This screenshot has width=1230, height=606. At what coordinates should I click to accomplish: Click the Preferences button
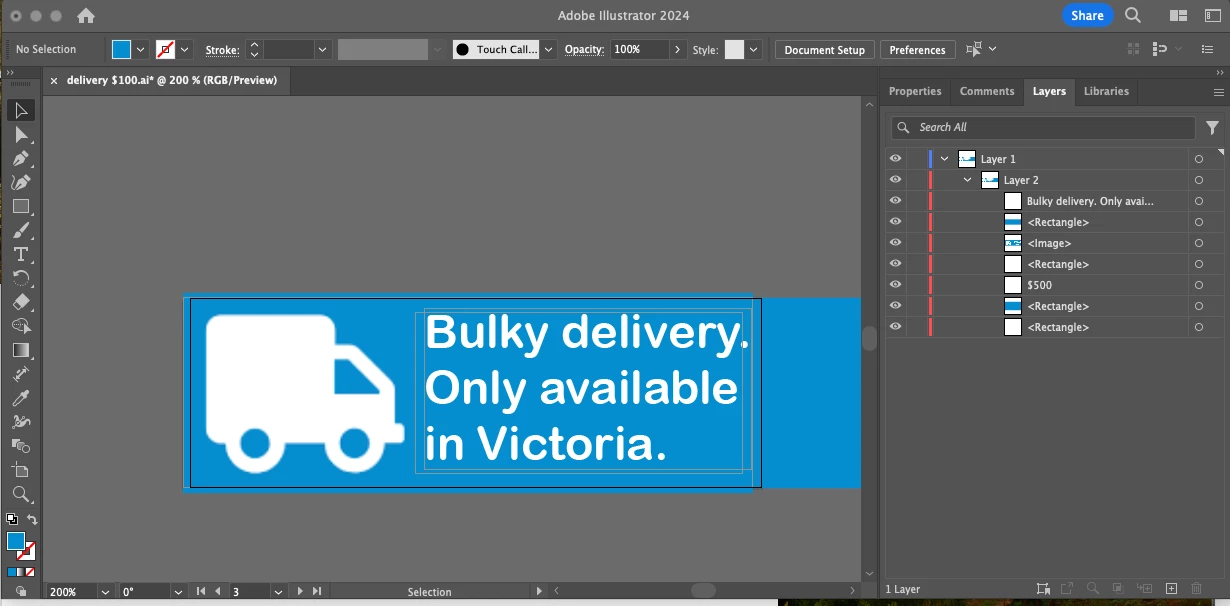[917, 50]
